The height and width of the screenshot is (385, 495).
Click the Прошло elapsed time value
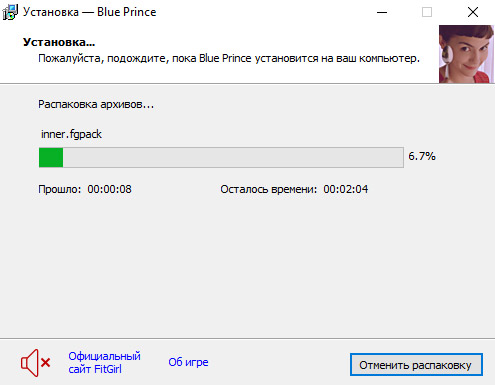[109, 189]
